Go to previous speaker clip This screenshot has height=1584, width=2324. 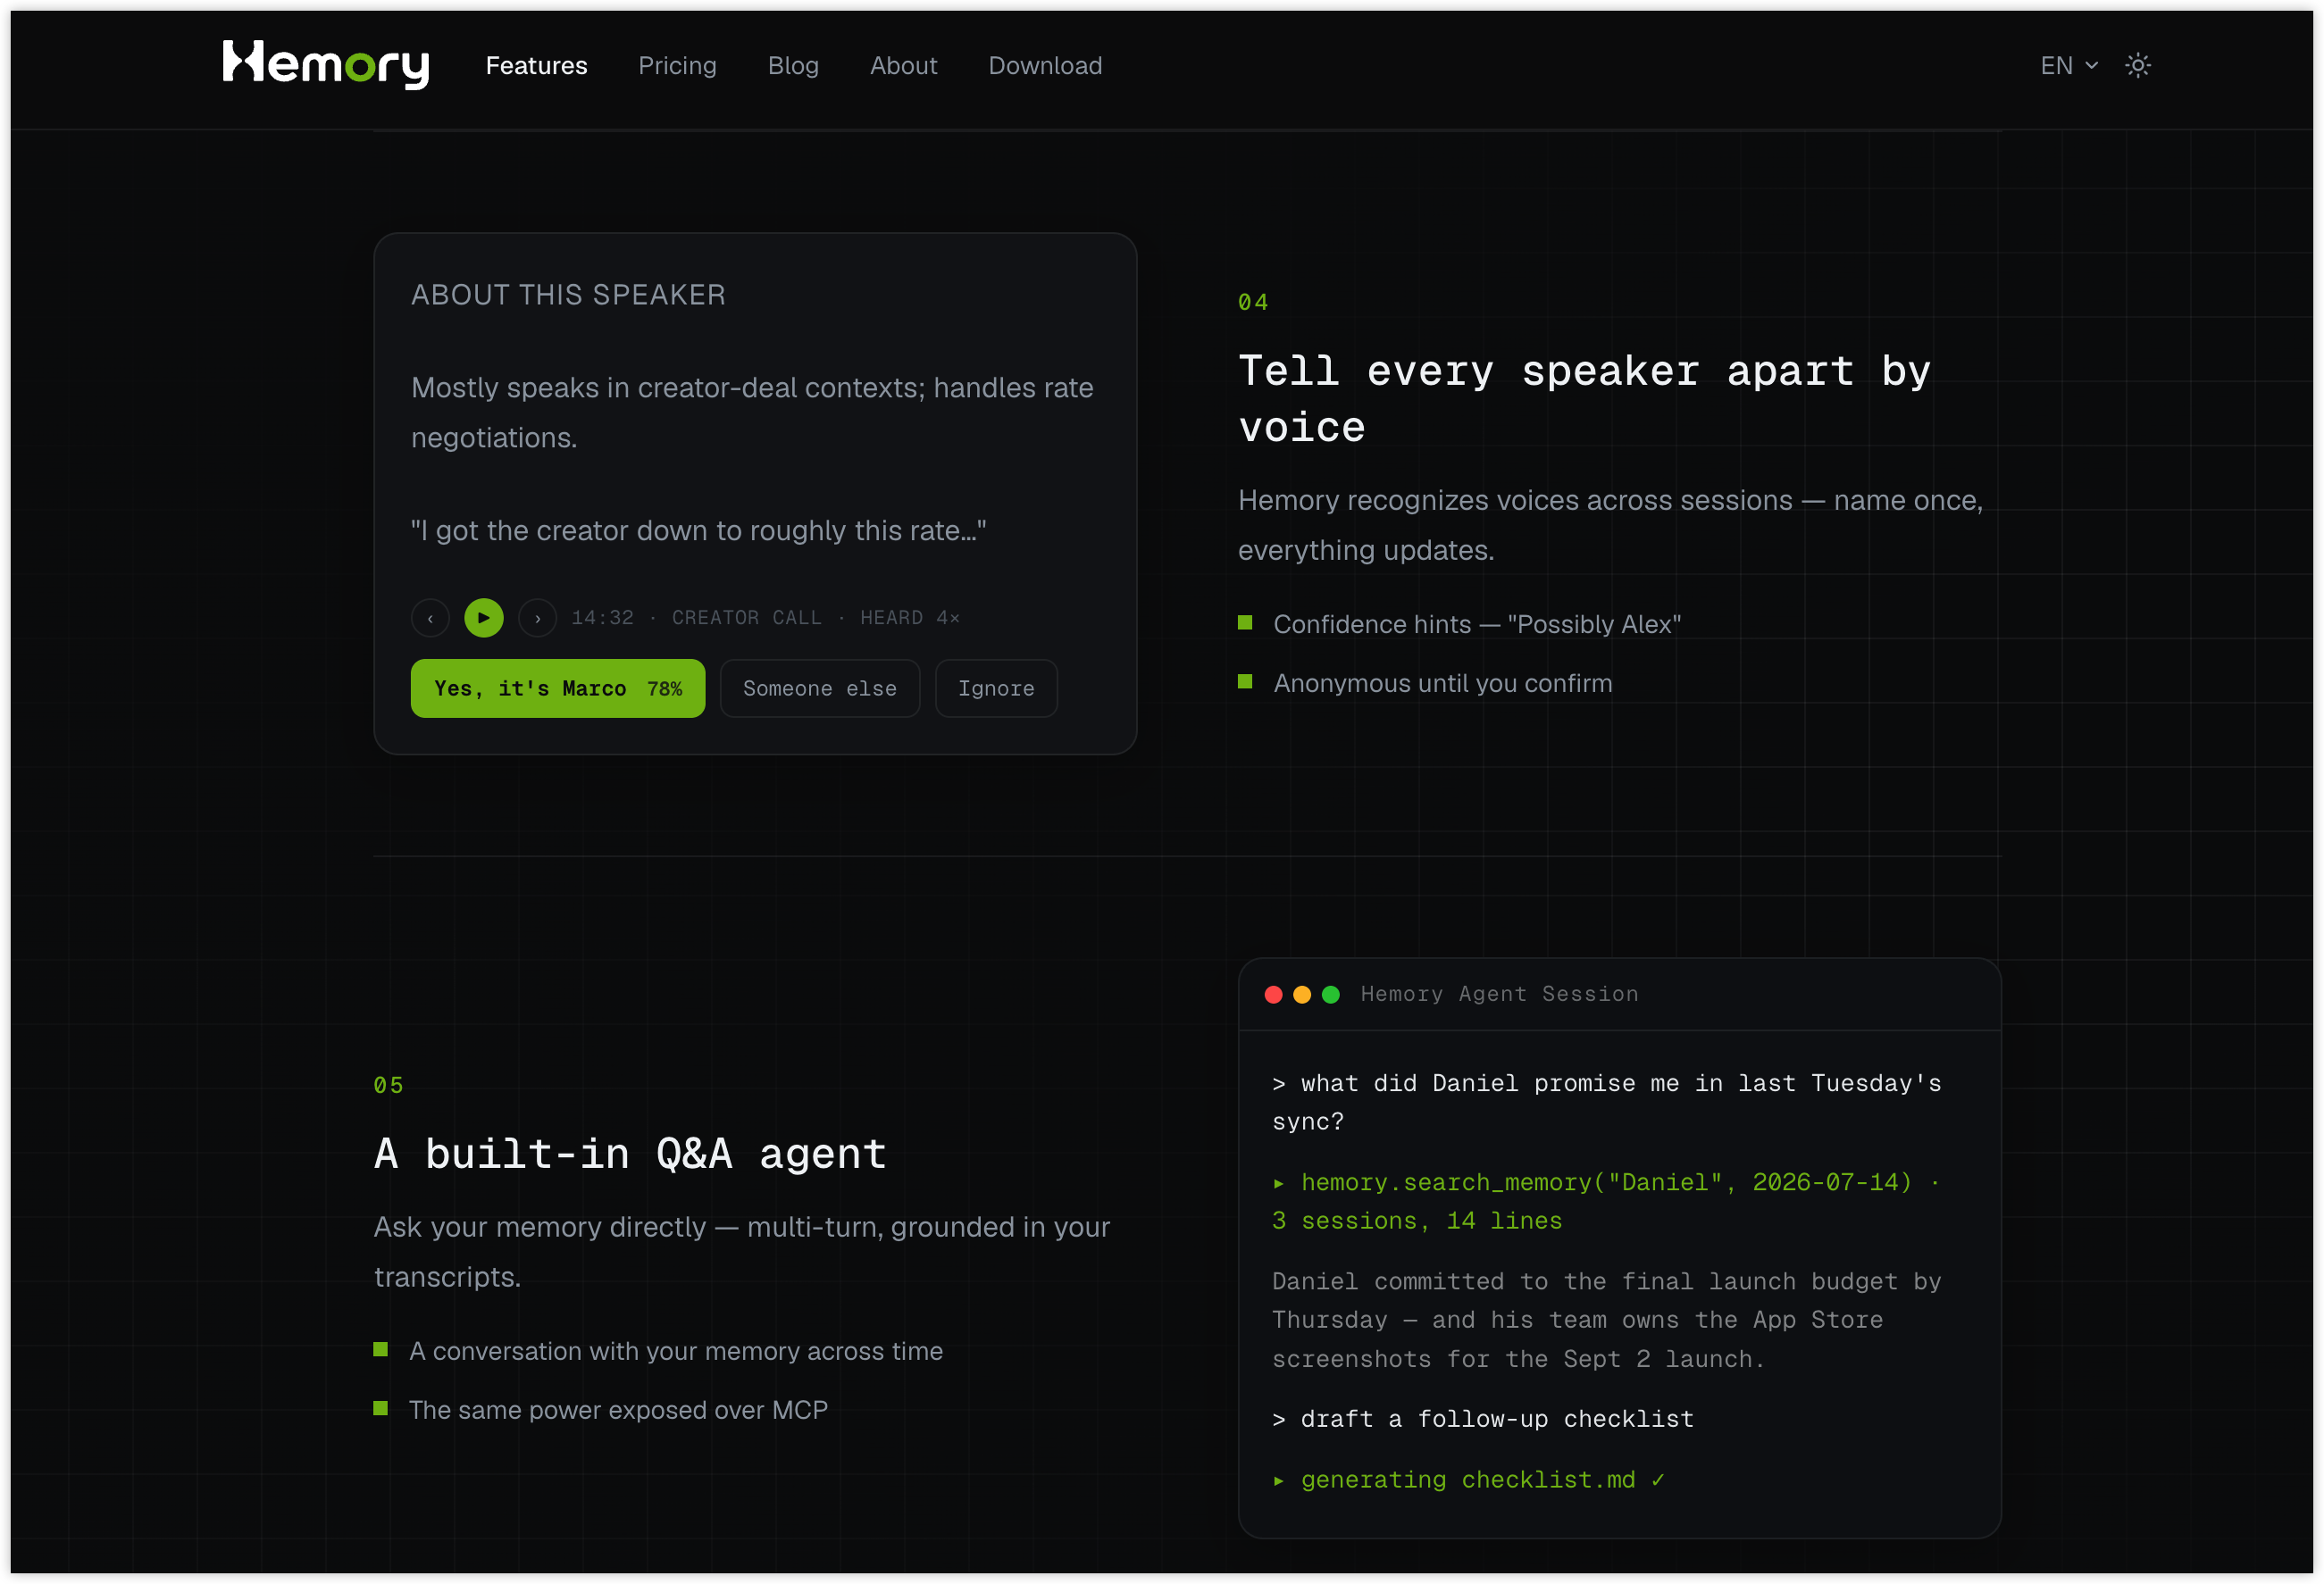pyautogui.click(x=430, y=618)
